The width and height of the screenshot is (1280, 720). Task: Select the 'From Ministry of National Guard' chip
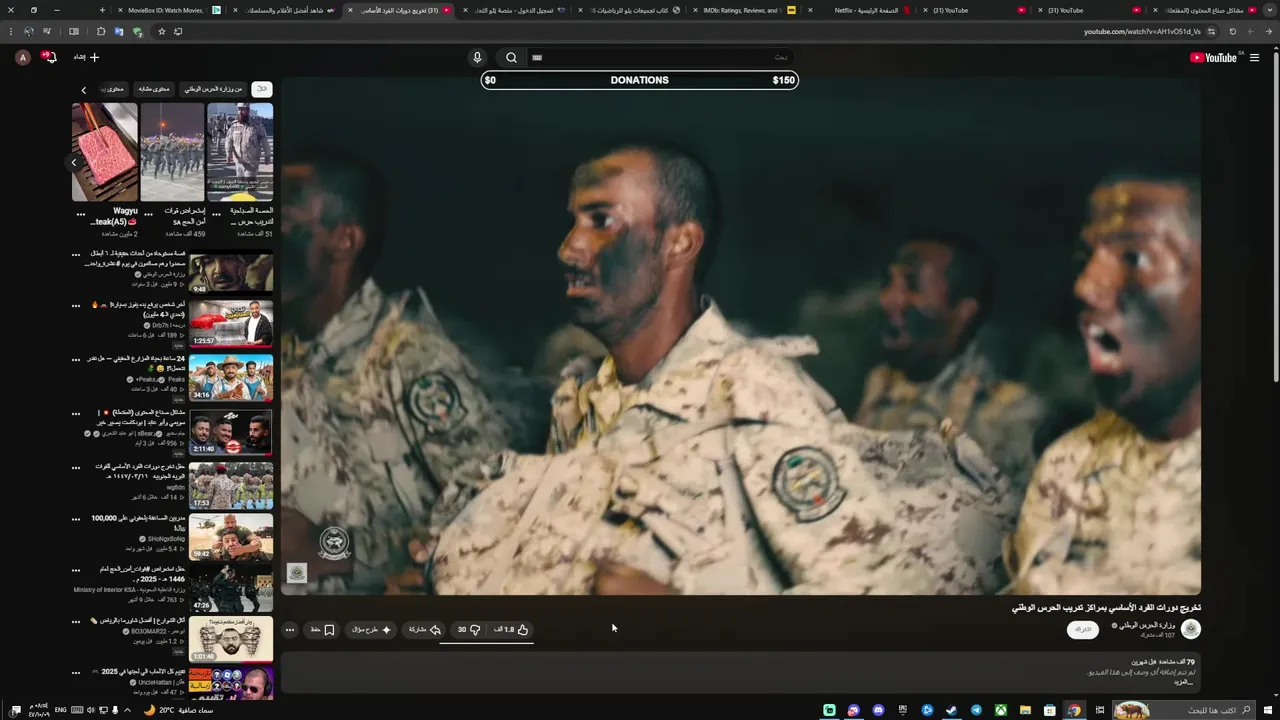click(x=213, y=89)
